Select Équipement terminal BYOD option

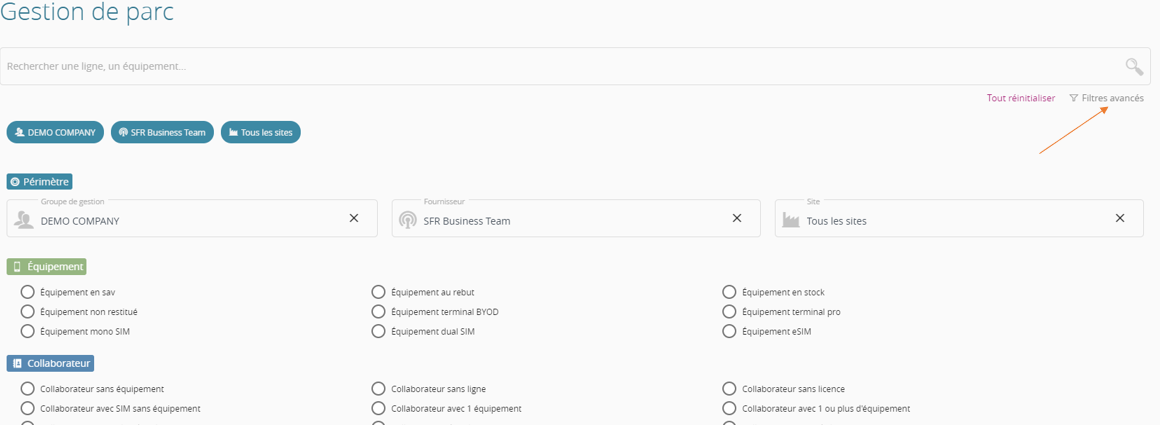378,311
